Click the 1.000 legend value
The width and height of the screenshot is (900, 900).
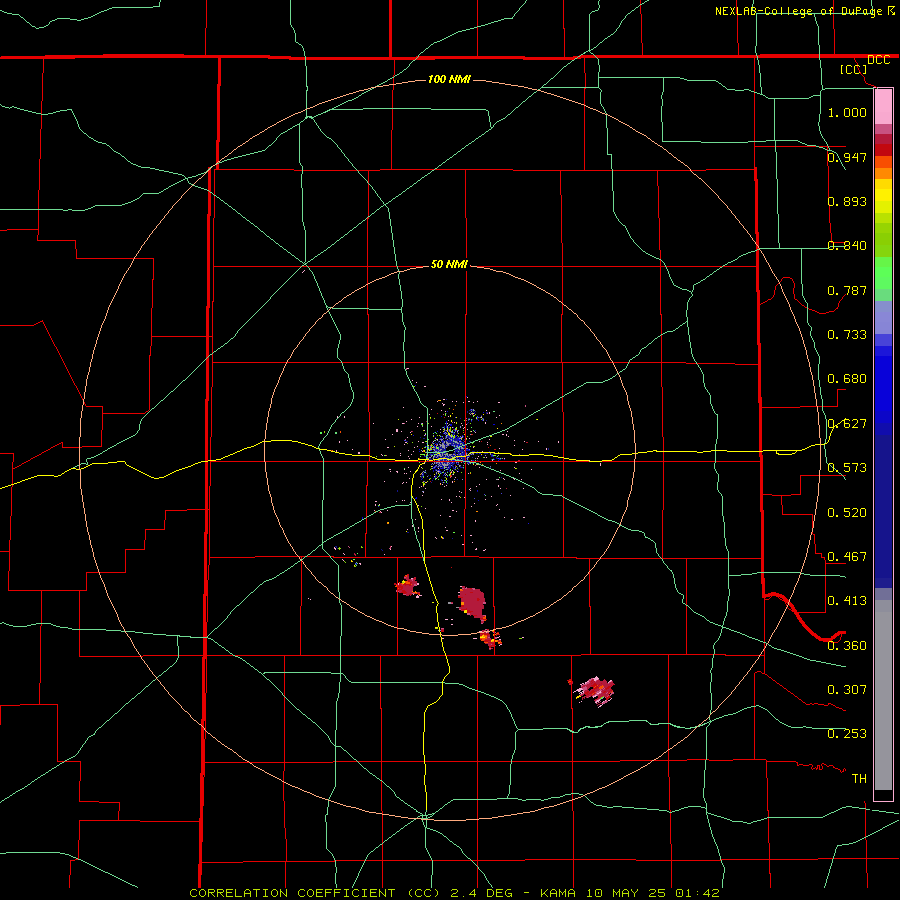[x=847, y=112]
